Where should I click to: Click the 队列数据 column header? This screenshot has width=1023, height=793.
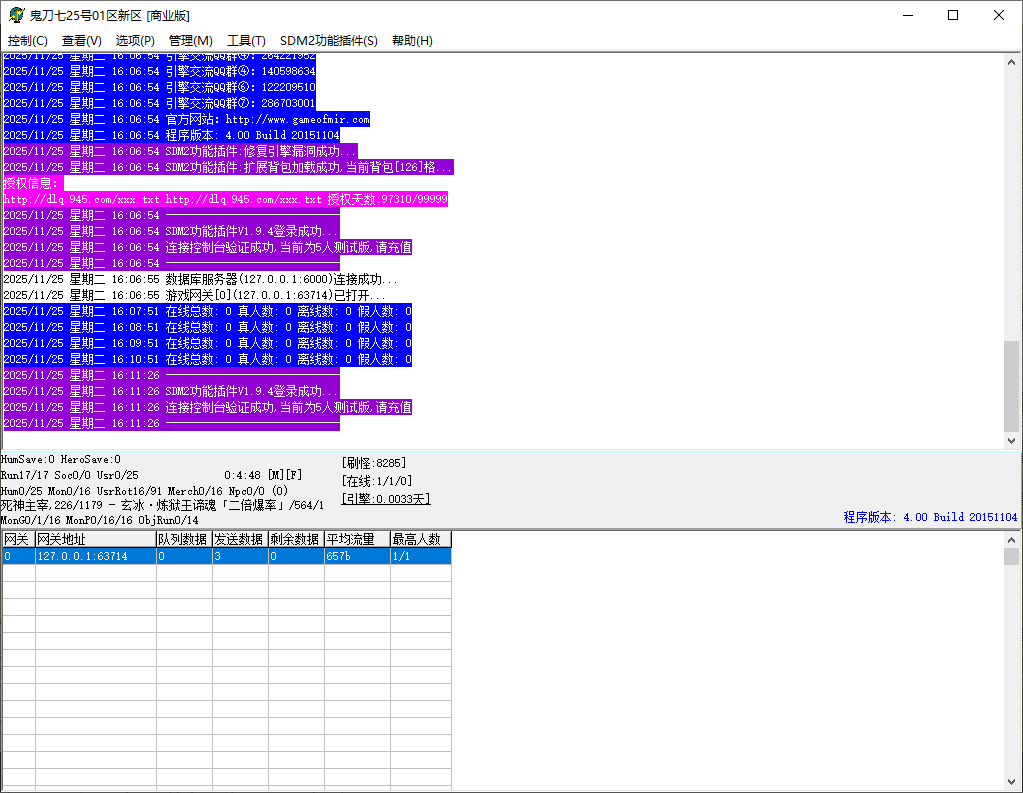tap(183, 540)
